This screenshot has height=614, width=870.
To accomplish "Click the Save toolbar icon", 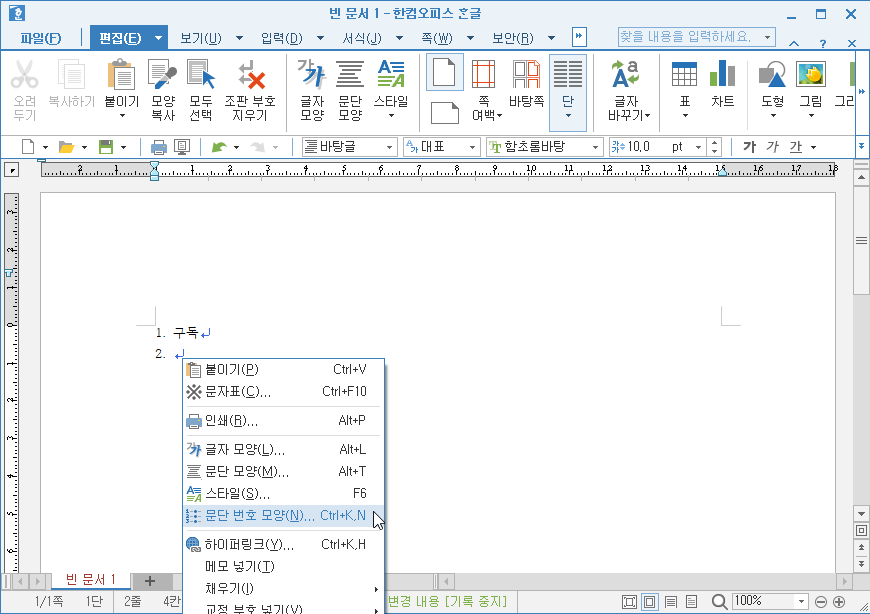I will coord(105,147).
